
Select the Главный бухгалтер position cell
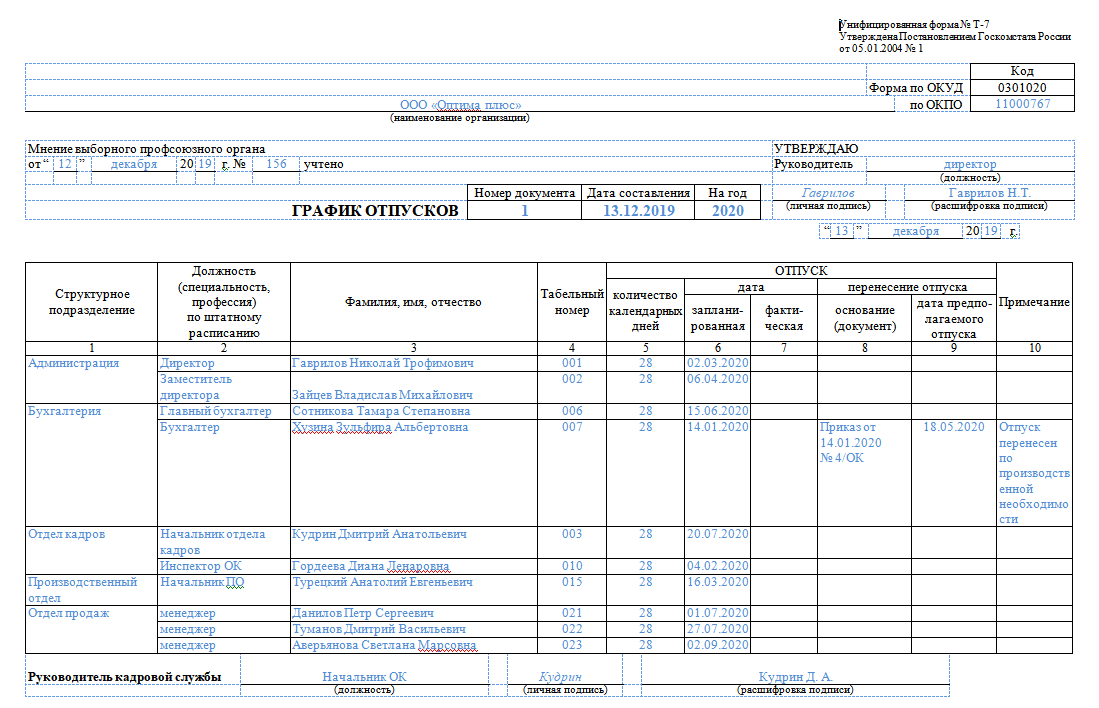[224, 411]
